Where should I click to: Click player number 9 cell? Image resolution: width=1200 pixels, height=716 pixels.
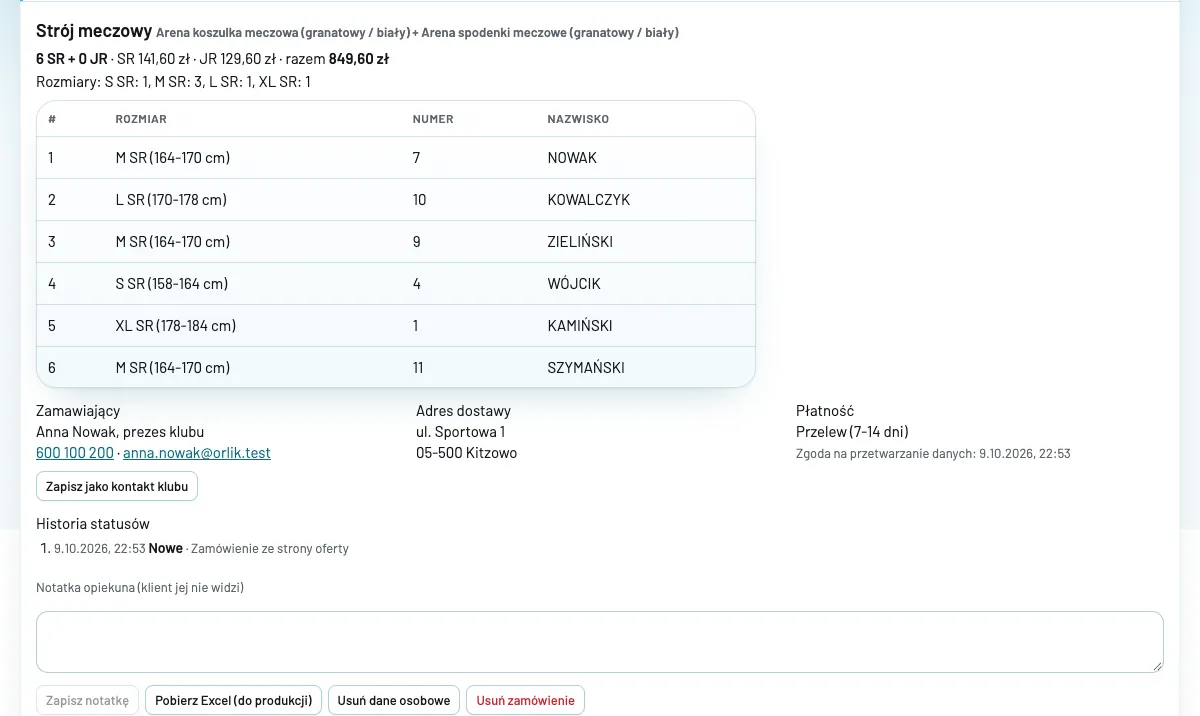tap(417, 242)
